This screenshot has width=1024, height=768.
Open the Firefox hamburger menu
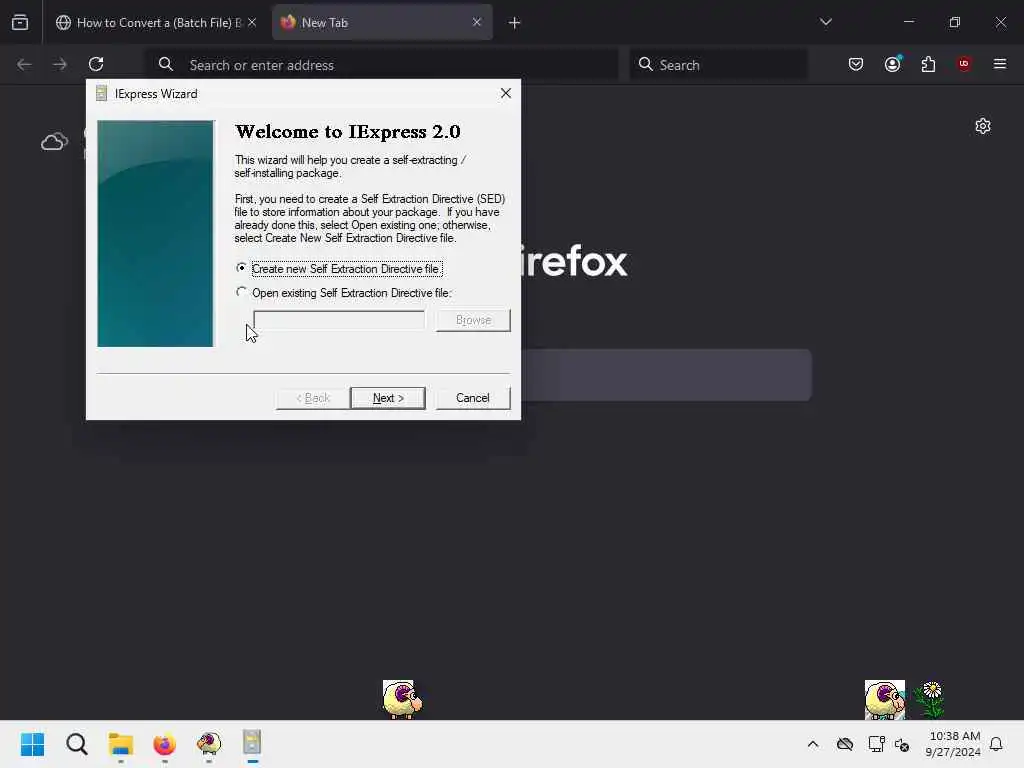tap(1000, 64)
